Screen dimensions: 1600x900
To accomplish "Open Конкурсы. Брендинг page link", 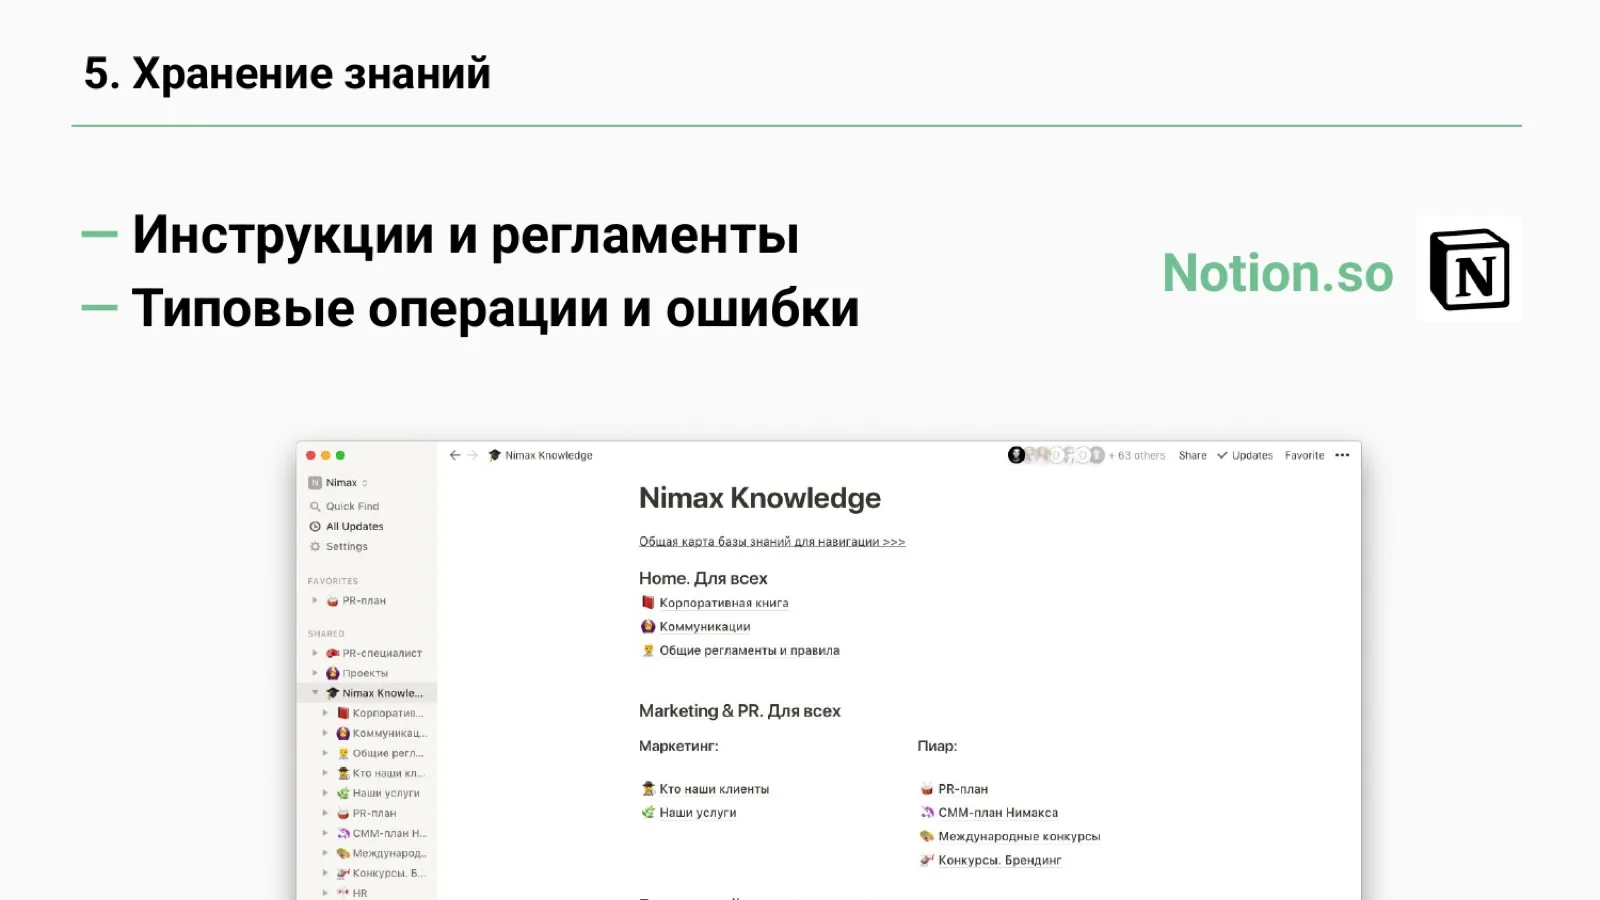I will pyautogui.click(x=1000, y=860).
